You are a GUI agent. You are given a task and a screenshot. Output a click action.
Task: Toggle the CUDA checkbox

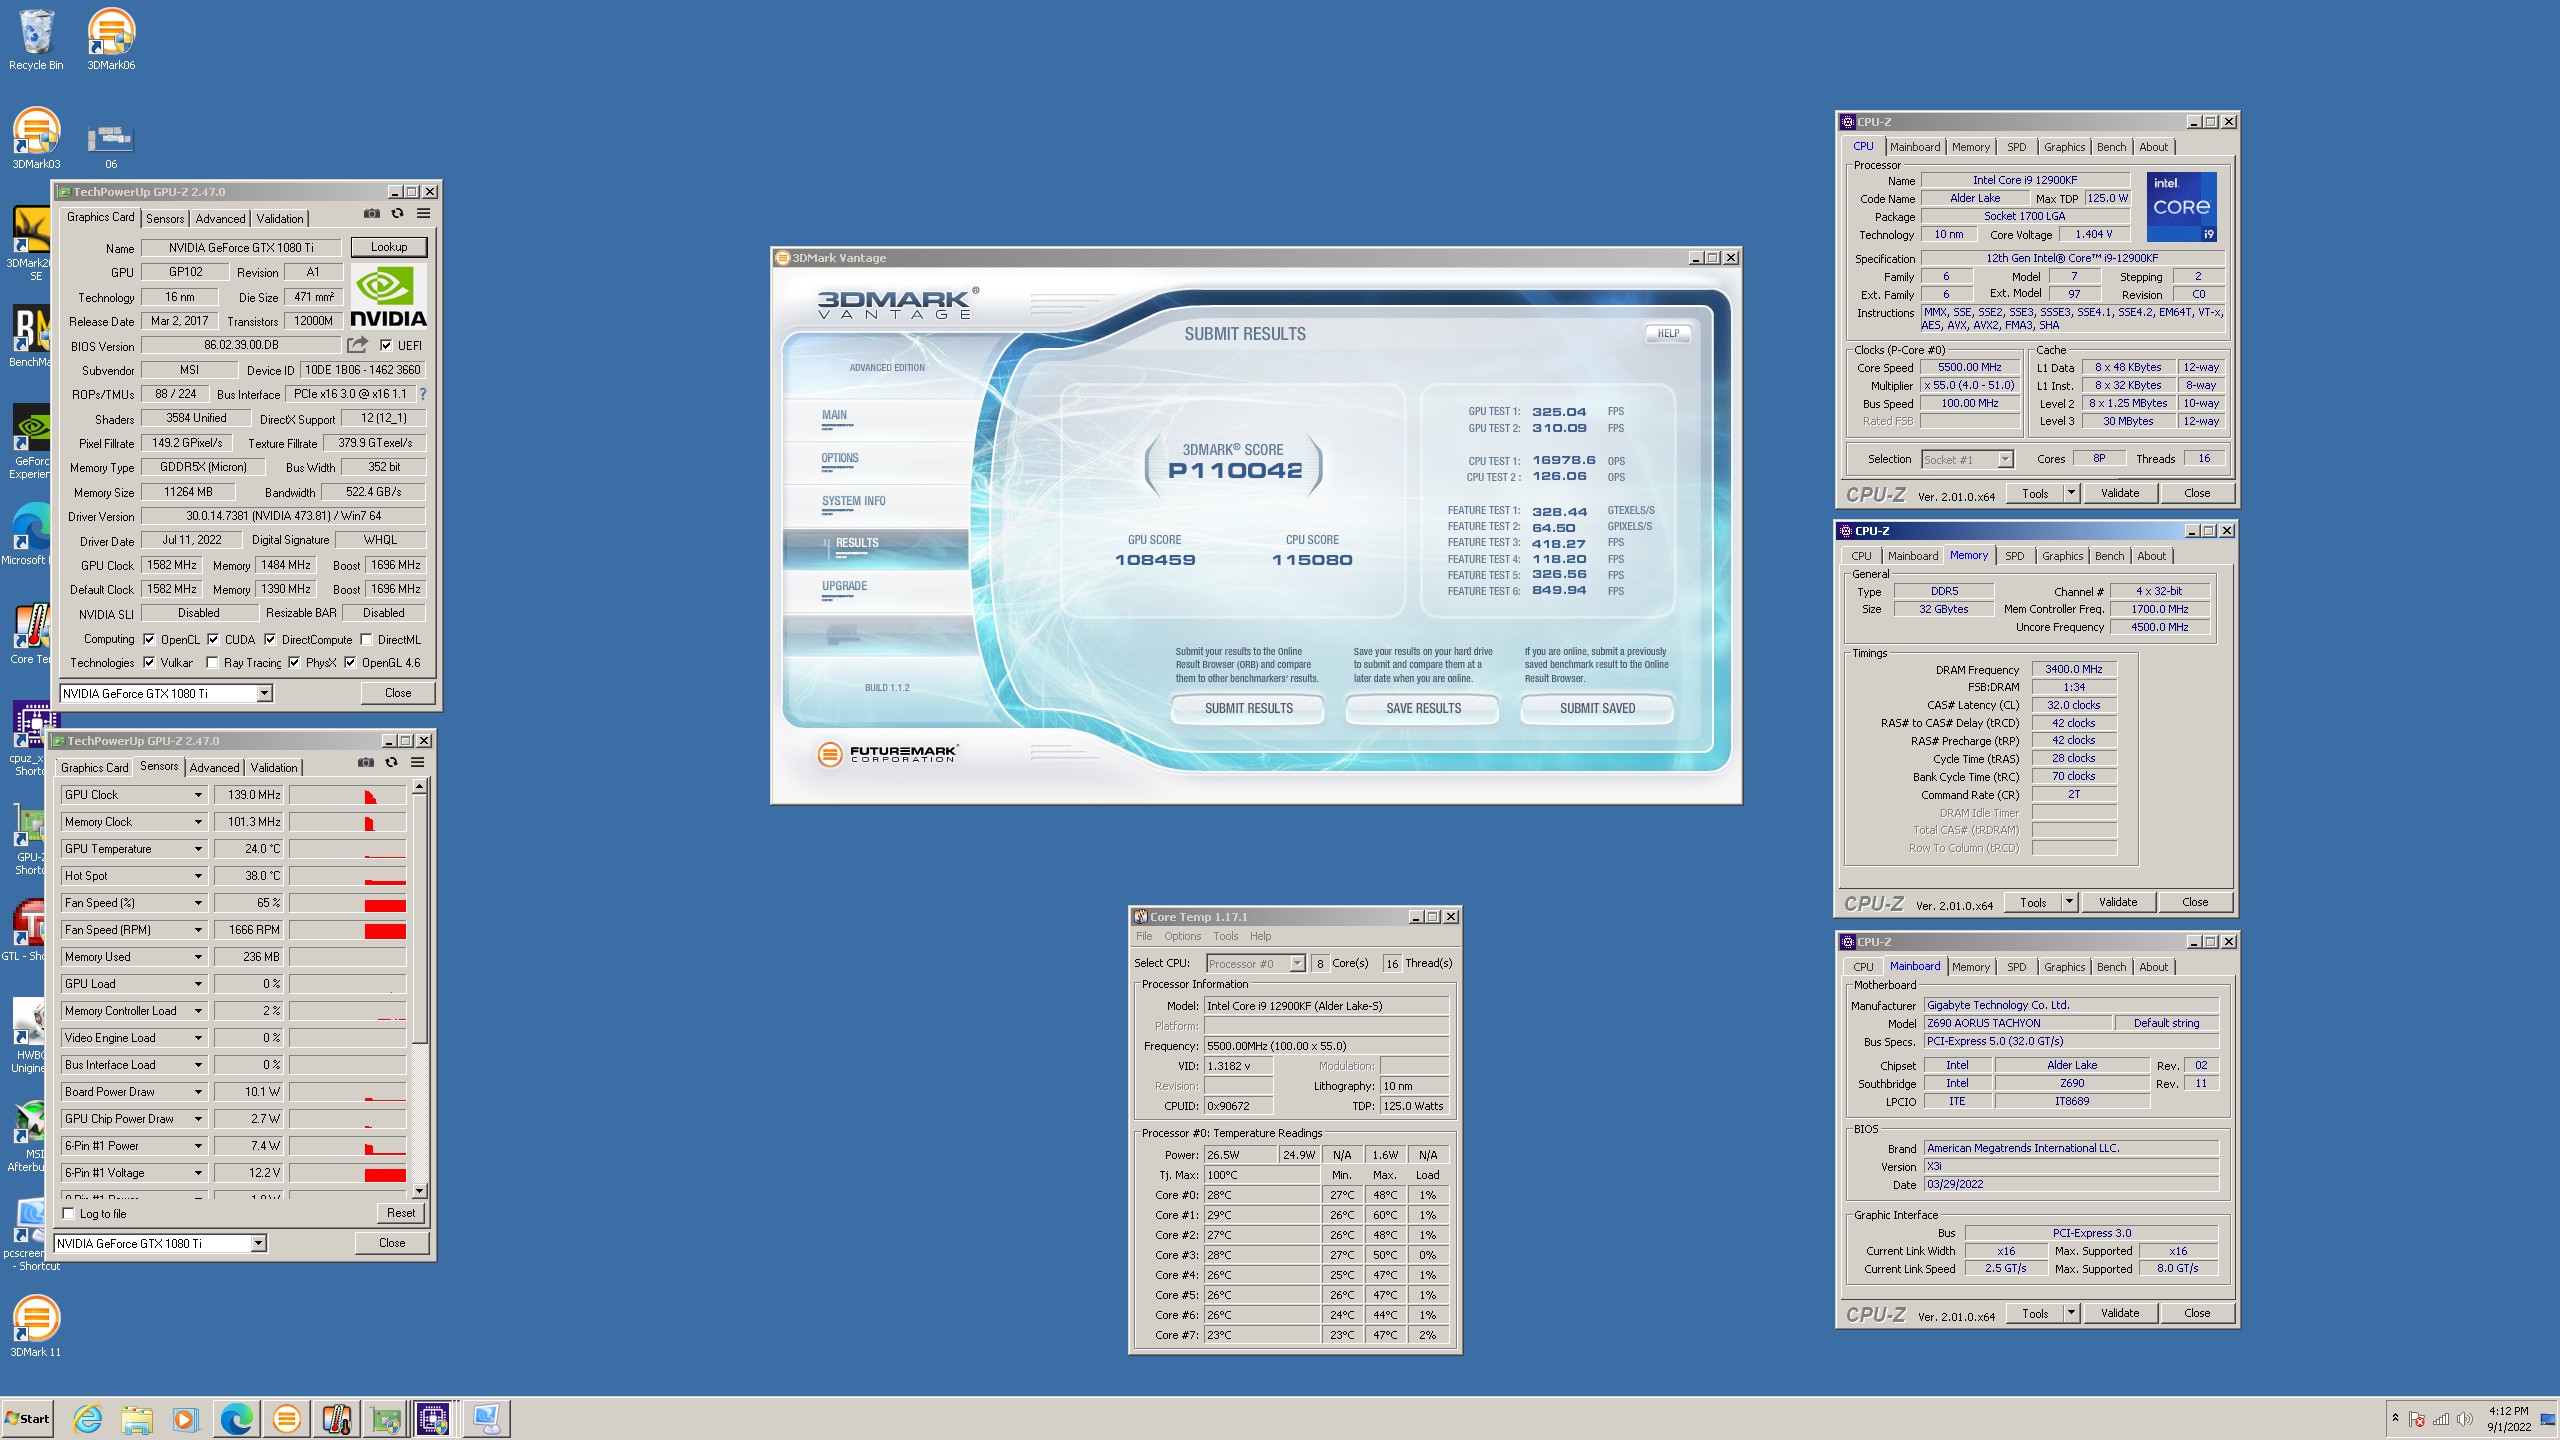pos(213,639)
